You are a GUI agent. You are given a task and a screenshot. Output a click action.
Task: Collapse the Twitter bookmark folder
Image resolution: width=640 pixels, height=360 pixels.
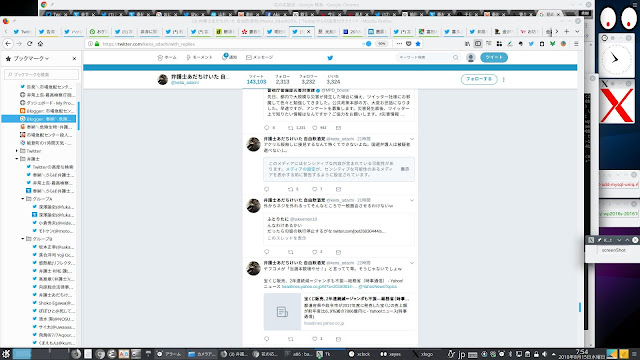coord(17,151)
